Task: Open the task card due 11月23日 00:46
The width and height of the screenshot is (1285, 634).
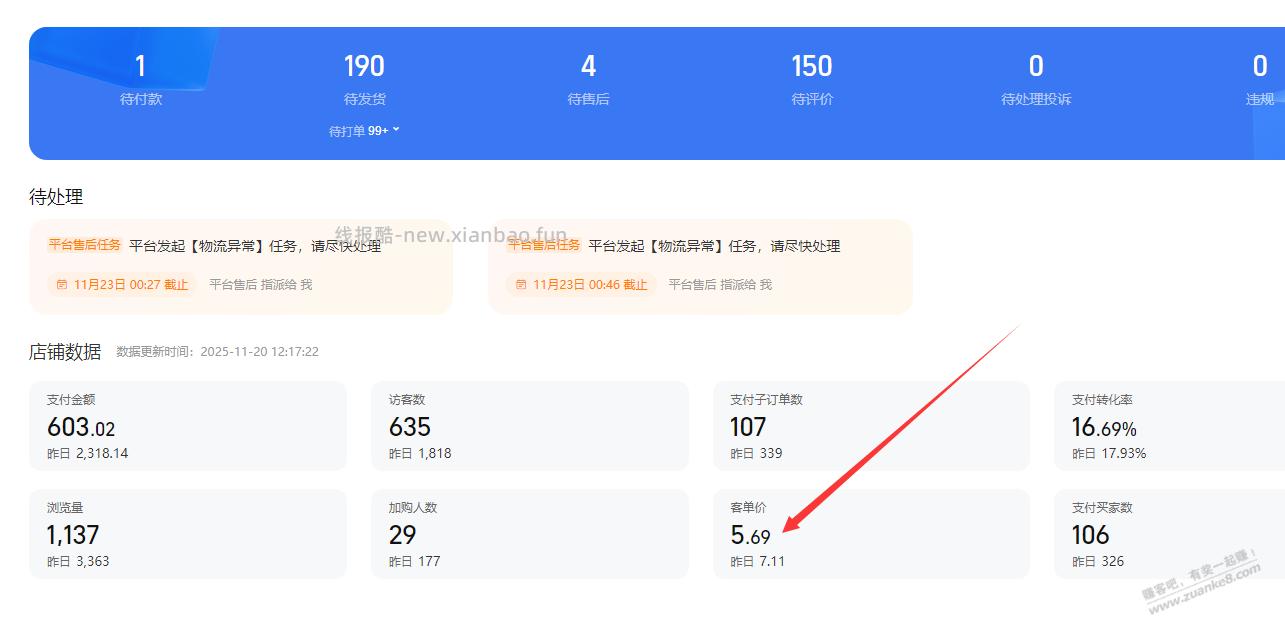Action: click(700, 267)
